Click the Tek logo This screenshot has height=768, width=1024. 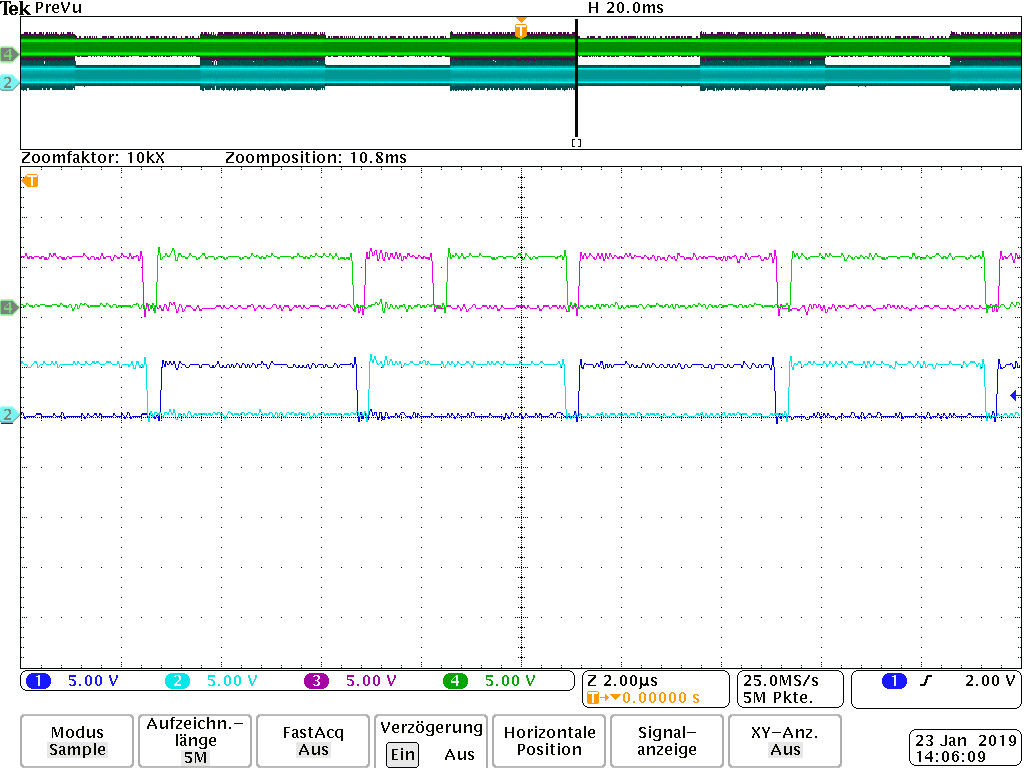pyautogui.click(x=16, y=8)
